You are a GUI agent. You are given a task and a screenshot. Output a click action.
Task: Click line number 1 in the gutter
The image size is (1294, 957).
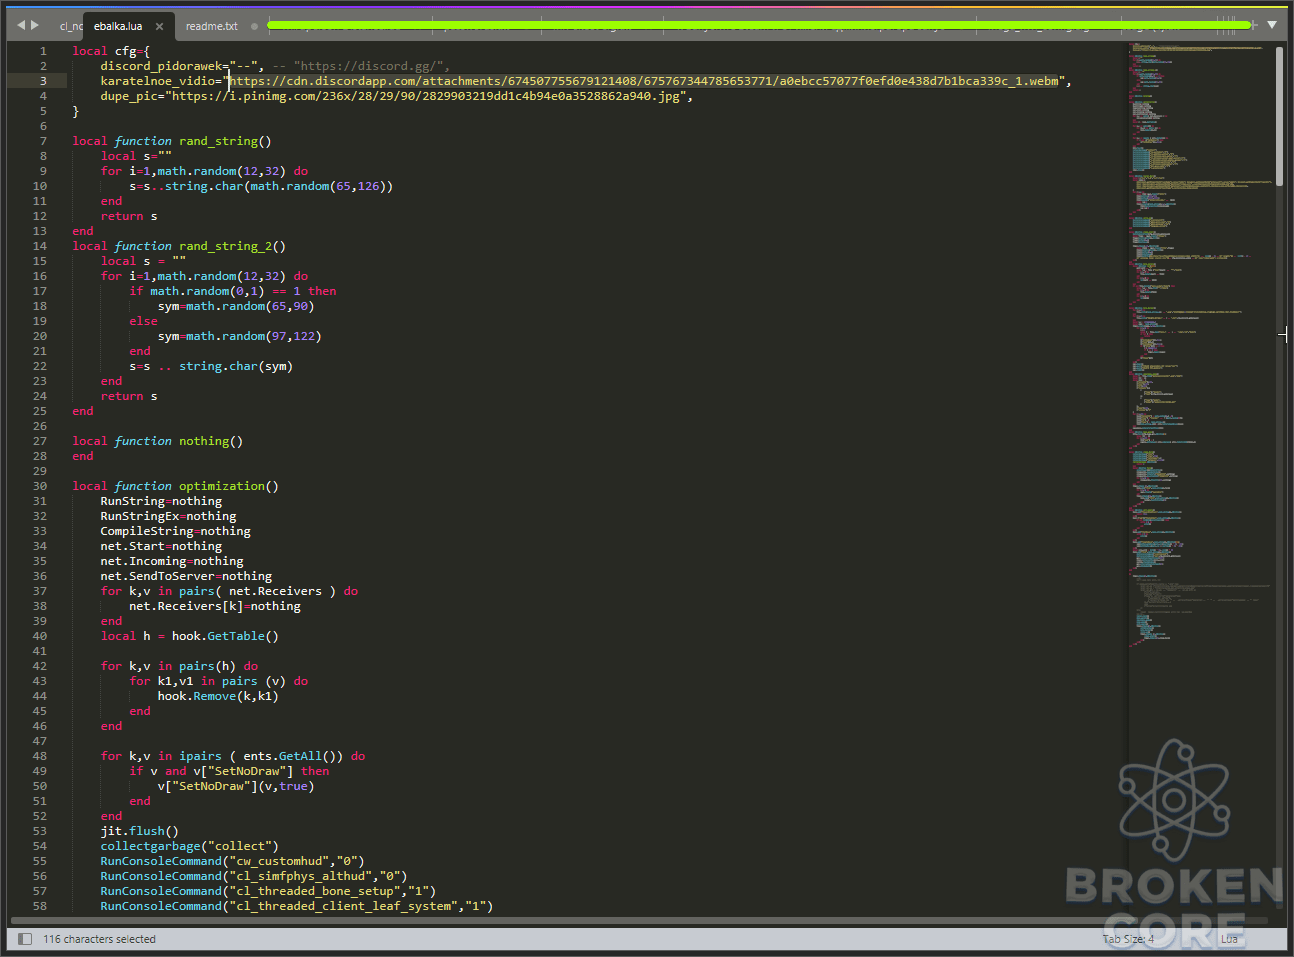(43, 51)
